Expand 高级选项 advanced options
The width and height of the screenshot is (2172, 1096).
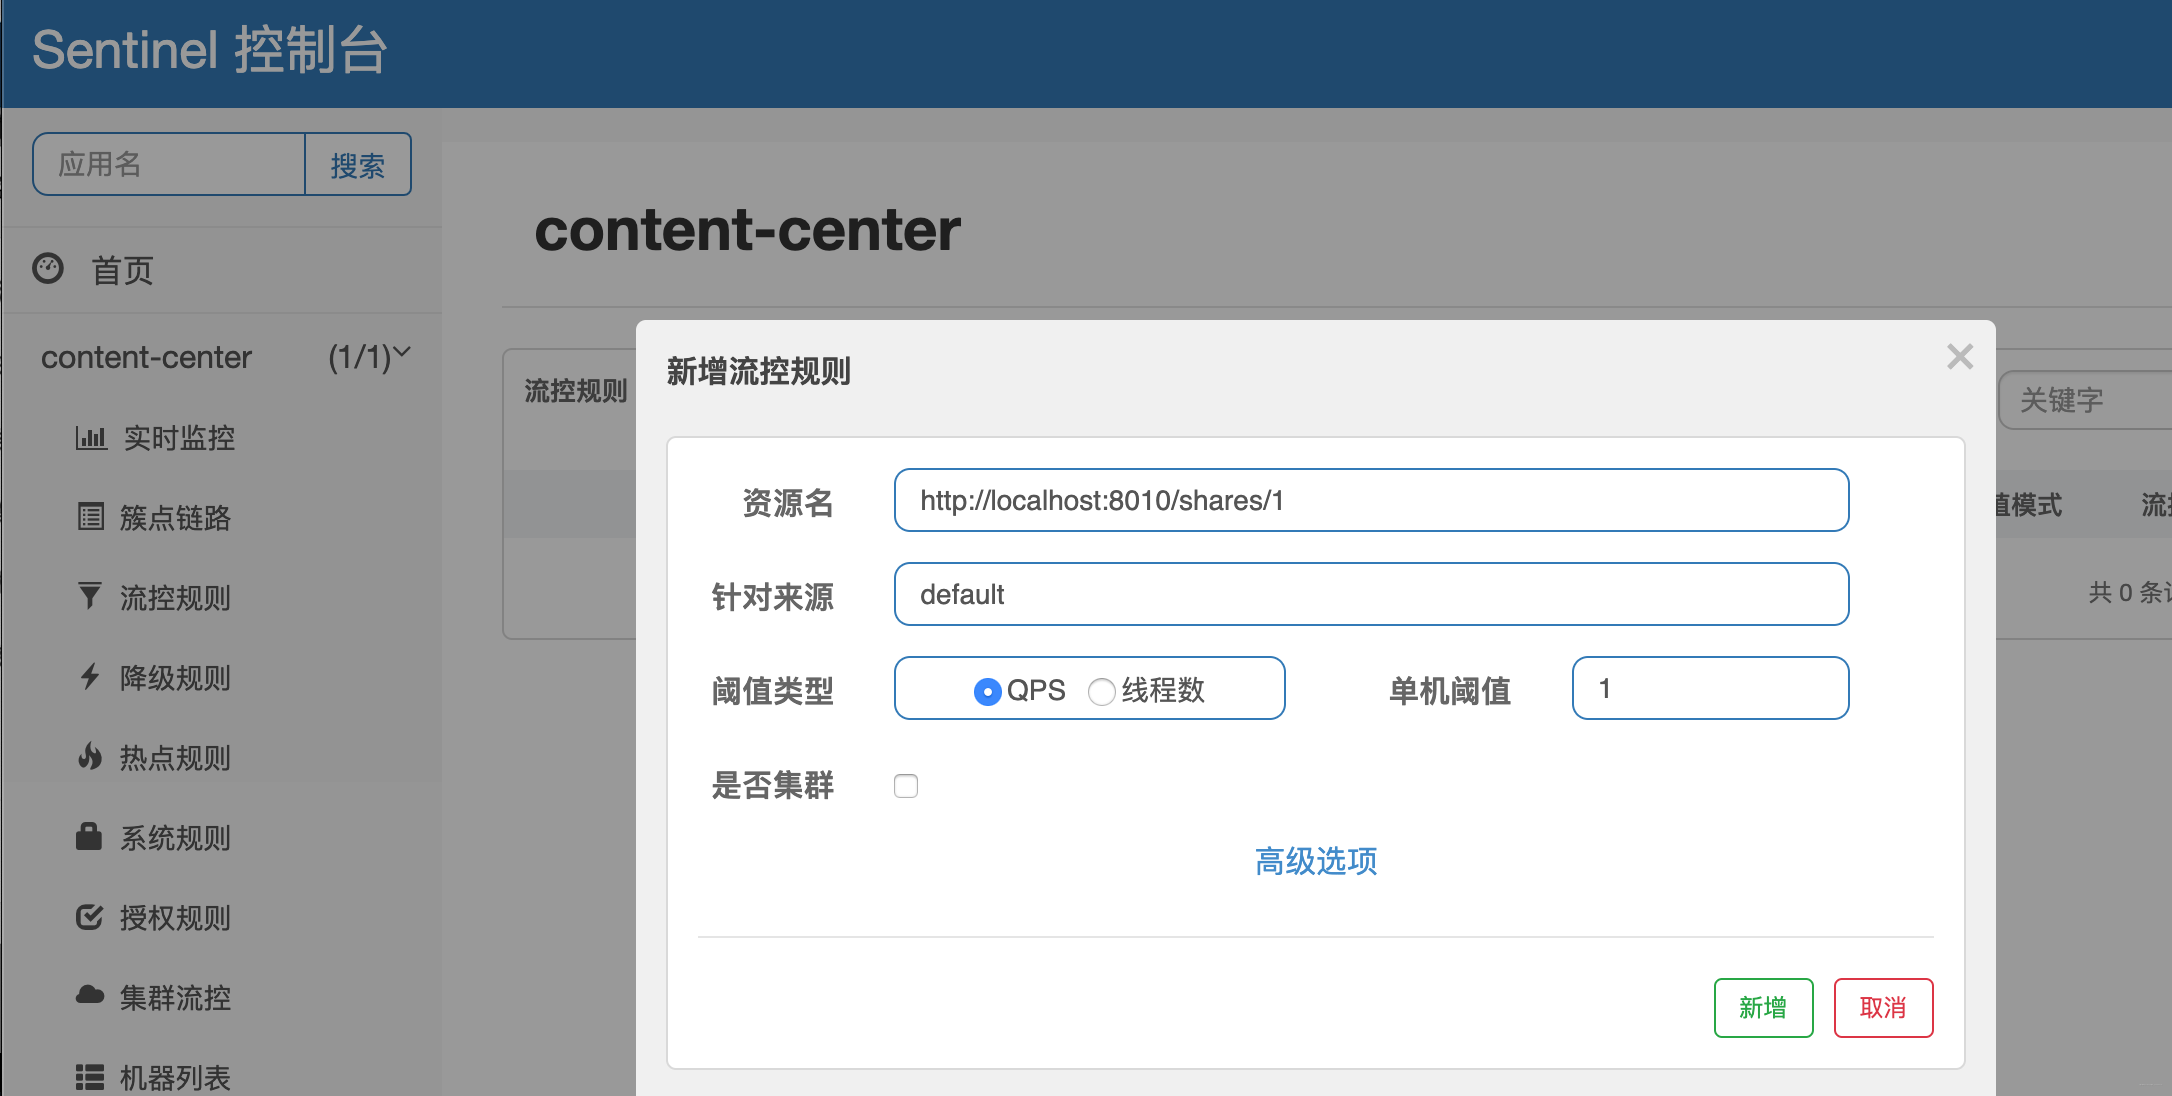[x=1316, y=861]
